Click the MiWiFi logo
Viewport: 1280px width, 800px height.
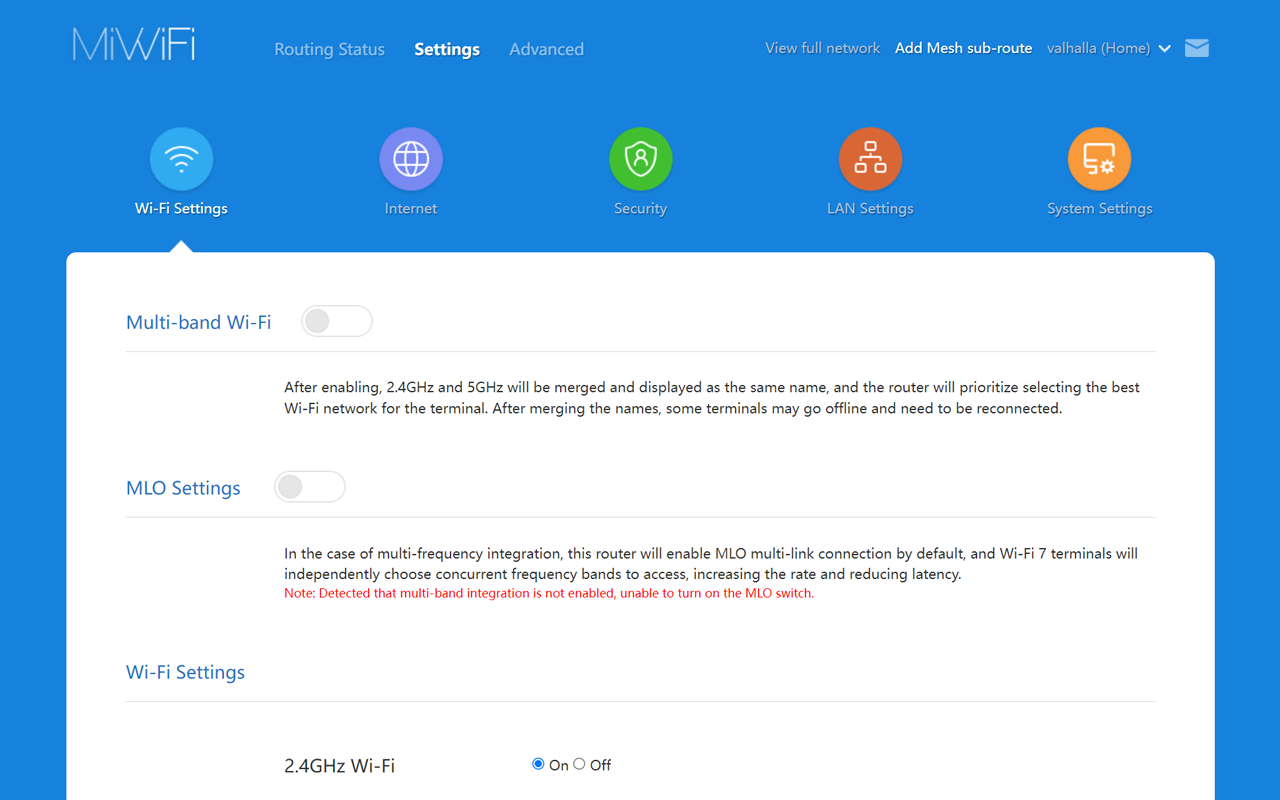pos(133,43)
